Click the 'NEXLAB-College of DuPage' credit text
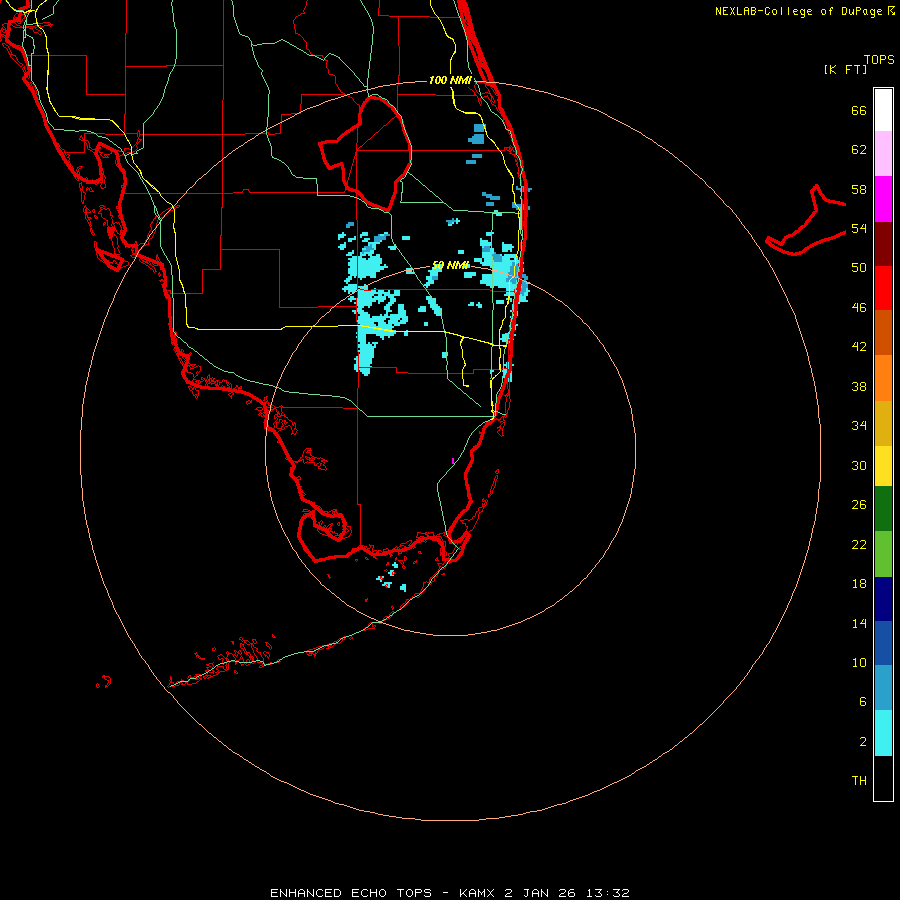Viewport: 900px width, 900px height. coord(798,11)
